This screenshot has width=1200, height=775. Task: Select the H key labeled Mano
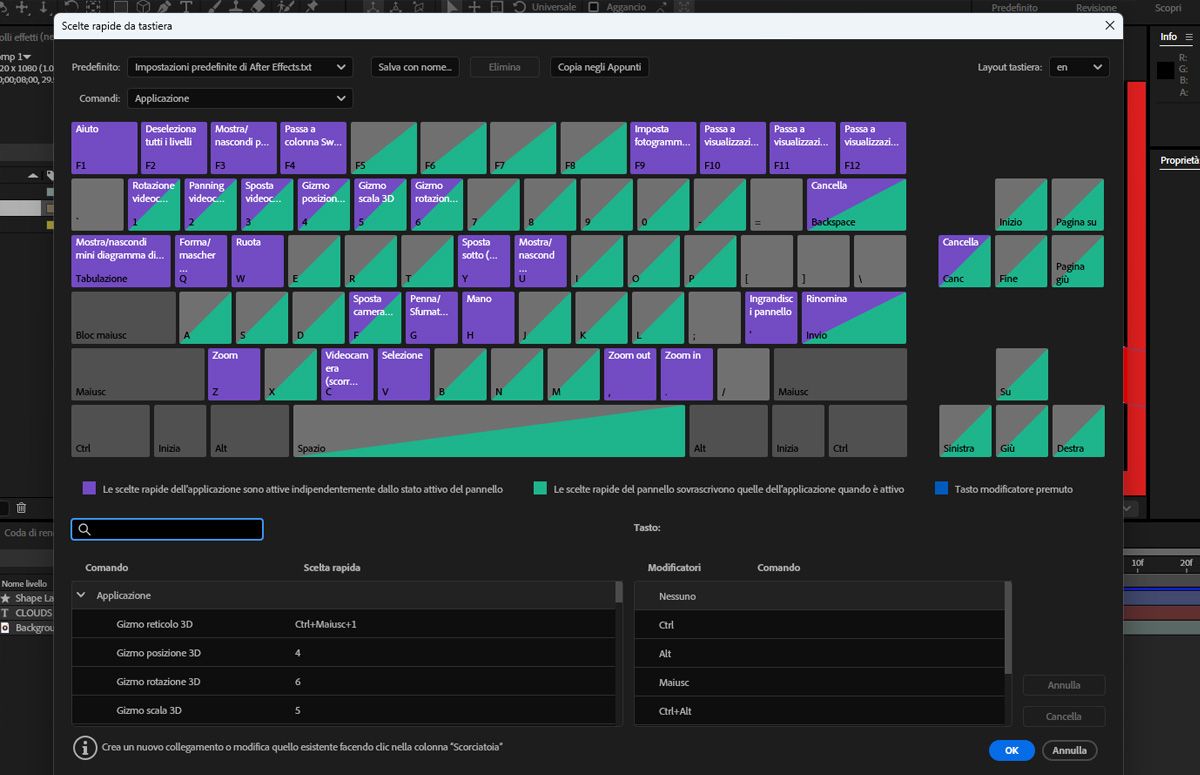[488, 318]
